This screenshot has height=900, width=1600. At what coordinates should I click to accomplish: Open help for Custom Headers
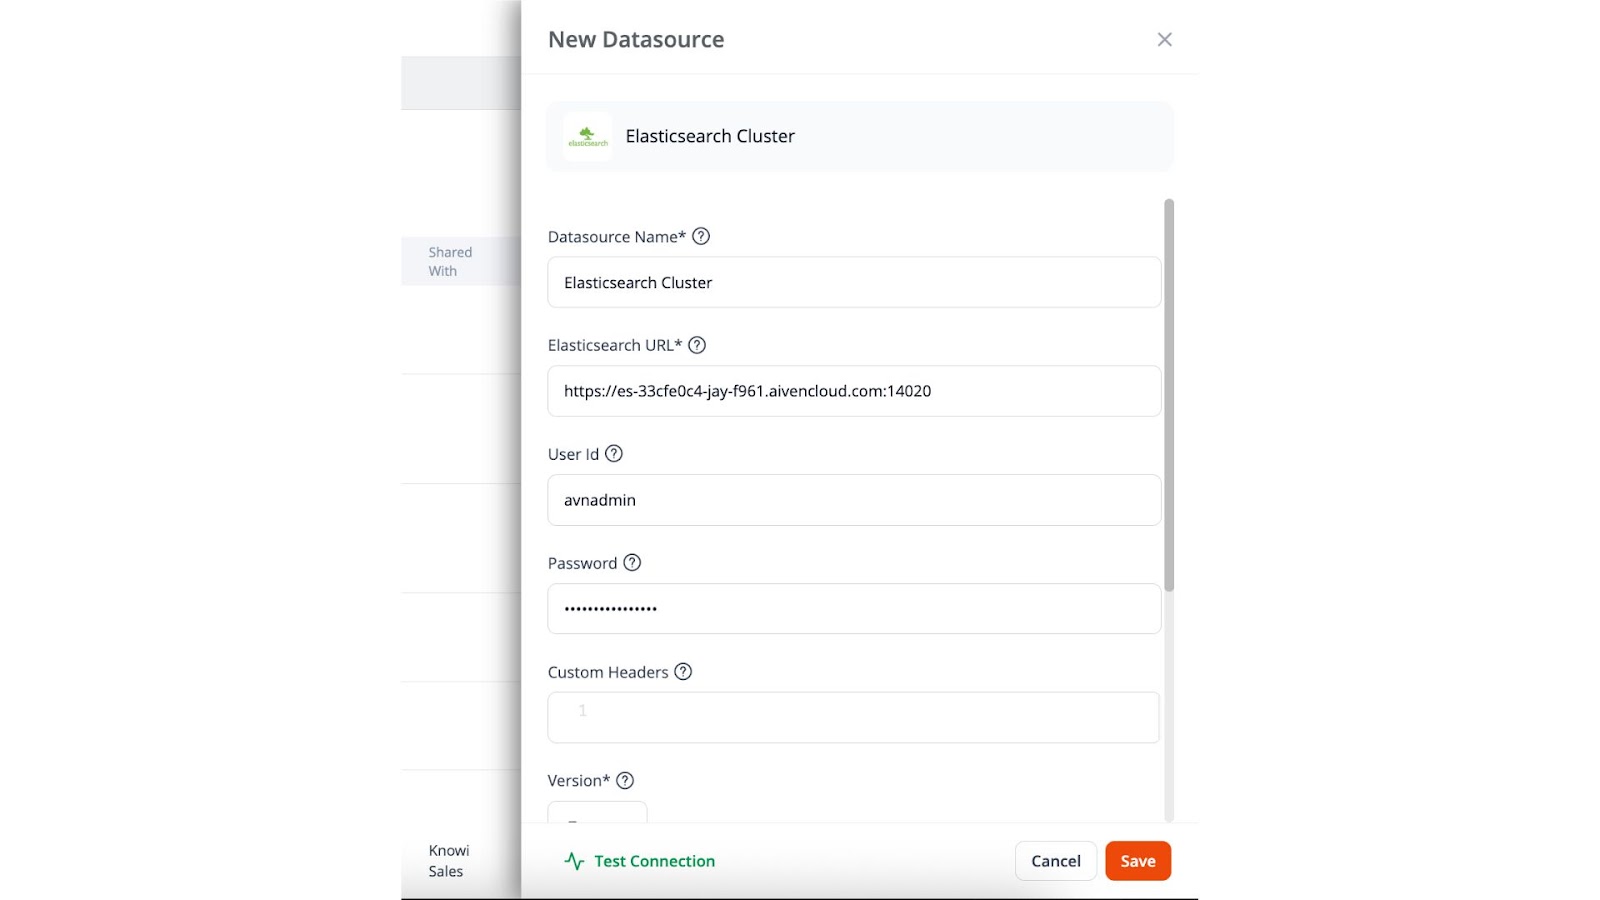tap(683, 671)
